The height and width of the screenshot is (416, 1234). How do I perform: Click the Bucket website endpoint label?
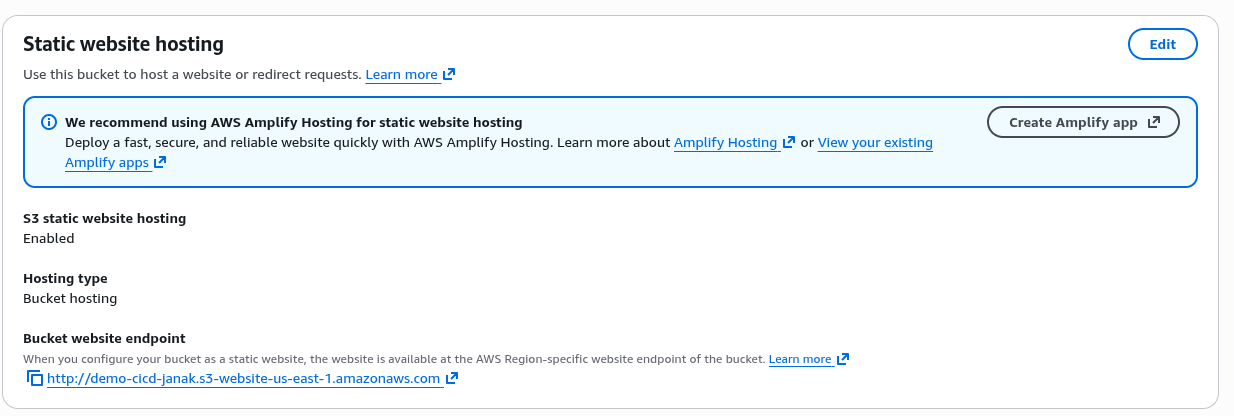104,339
